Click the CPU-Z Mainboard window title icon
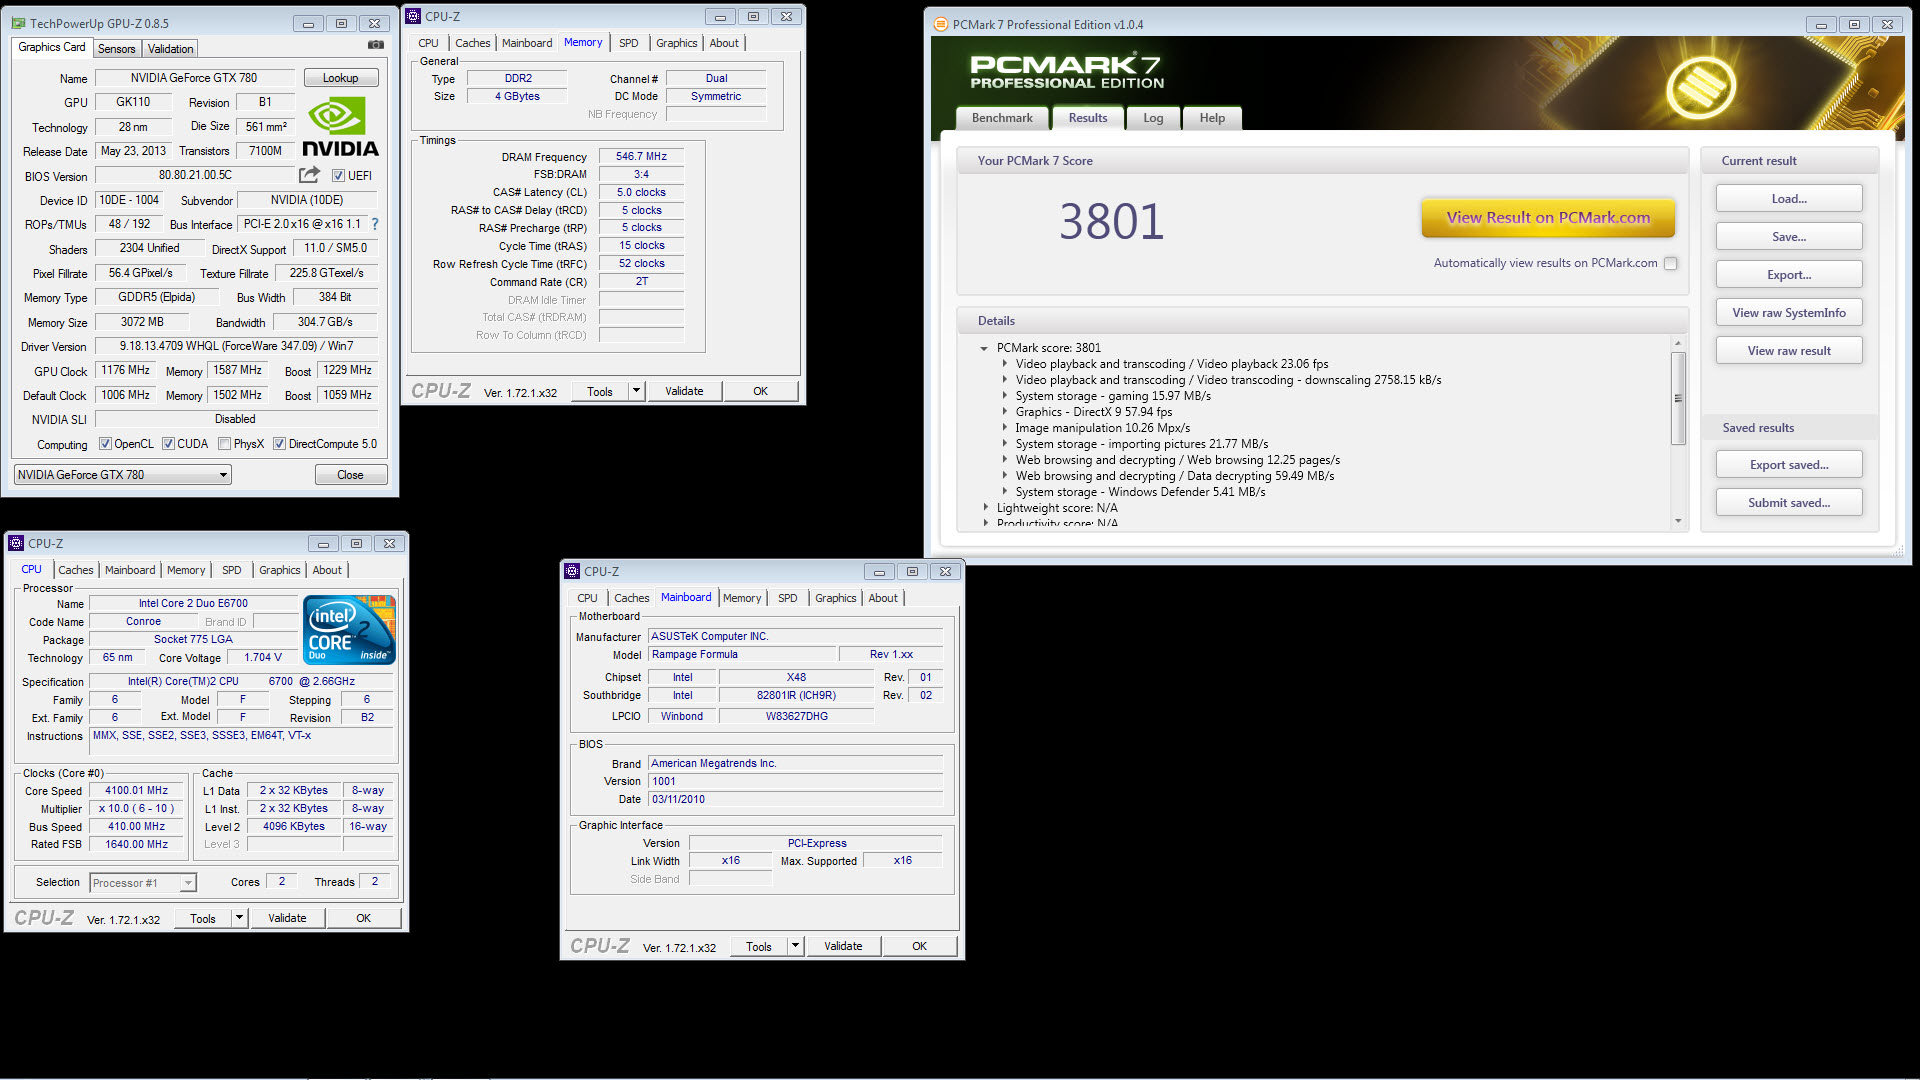Screen dimensions: 1920x1080 coord(572,571)
